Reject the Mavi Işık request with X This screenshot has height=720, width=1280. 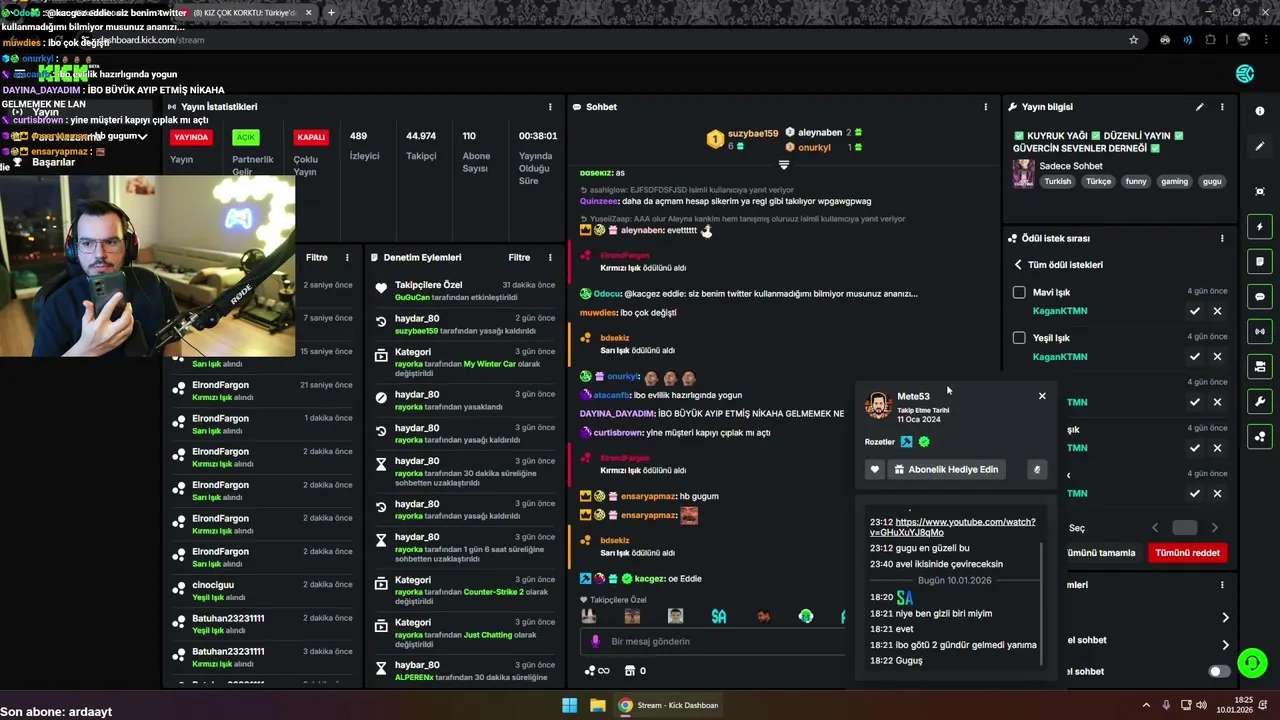coord(1217,311)
